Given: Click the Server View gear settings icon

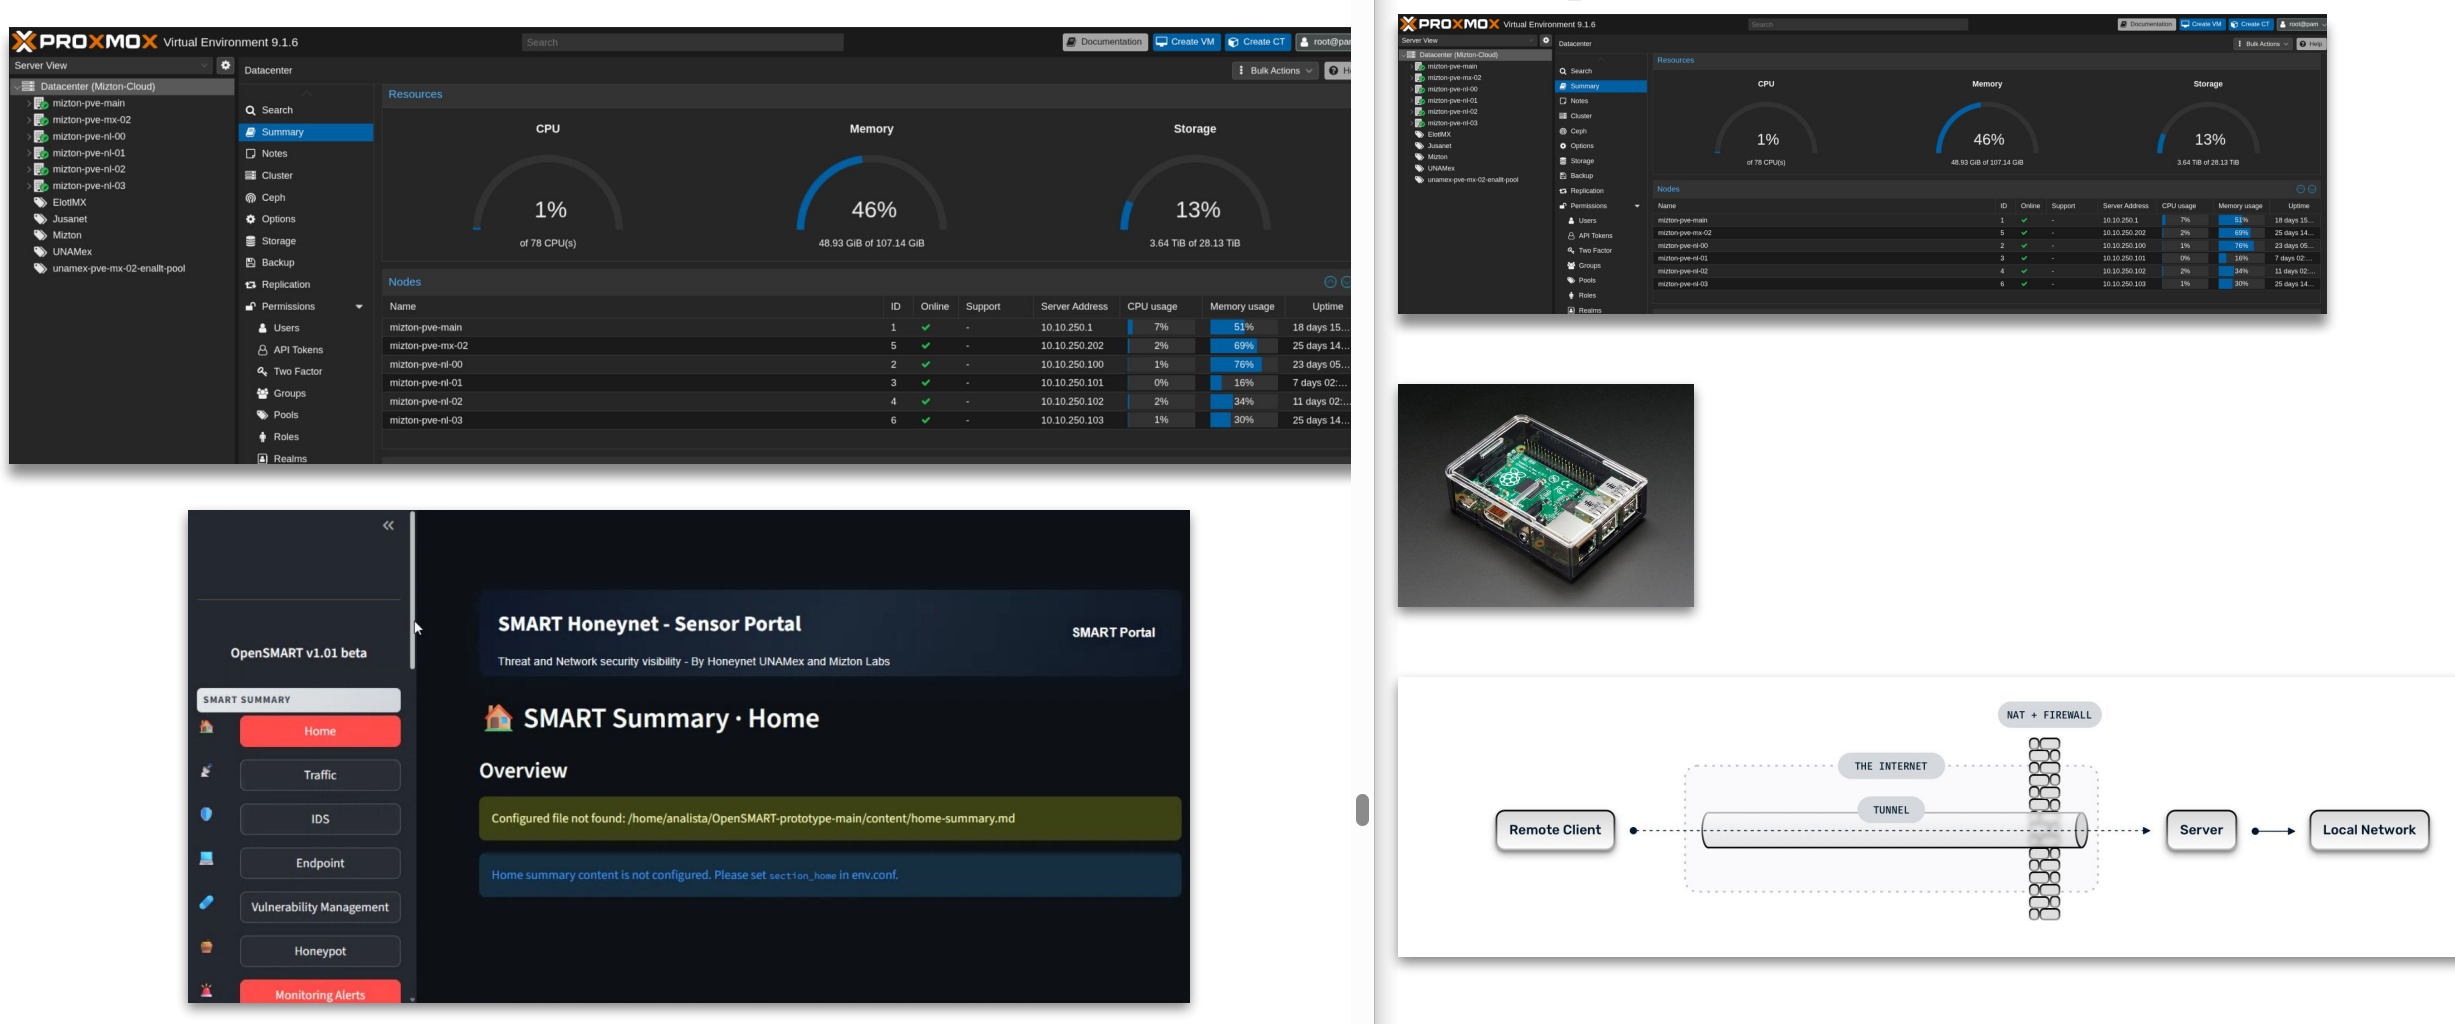Looking at the screenshot, I should [x=225, y=65].
